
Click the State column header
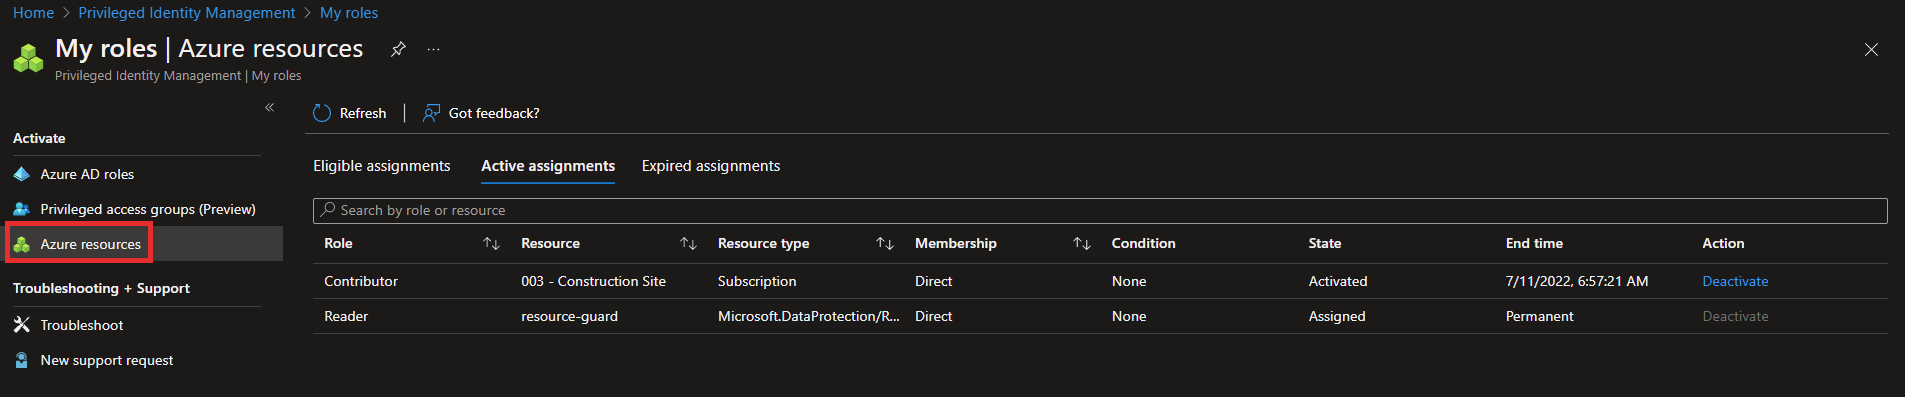pos(1325,243)
